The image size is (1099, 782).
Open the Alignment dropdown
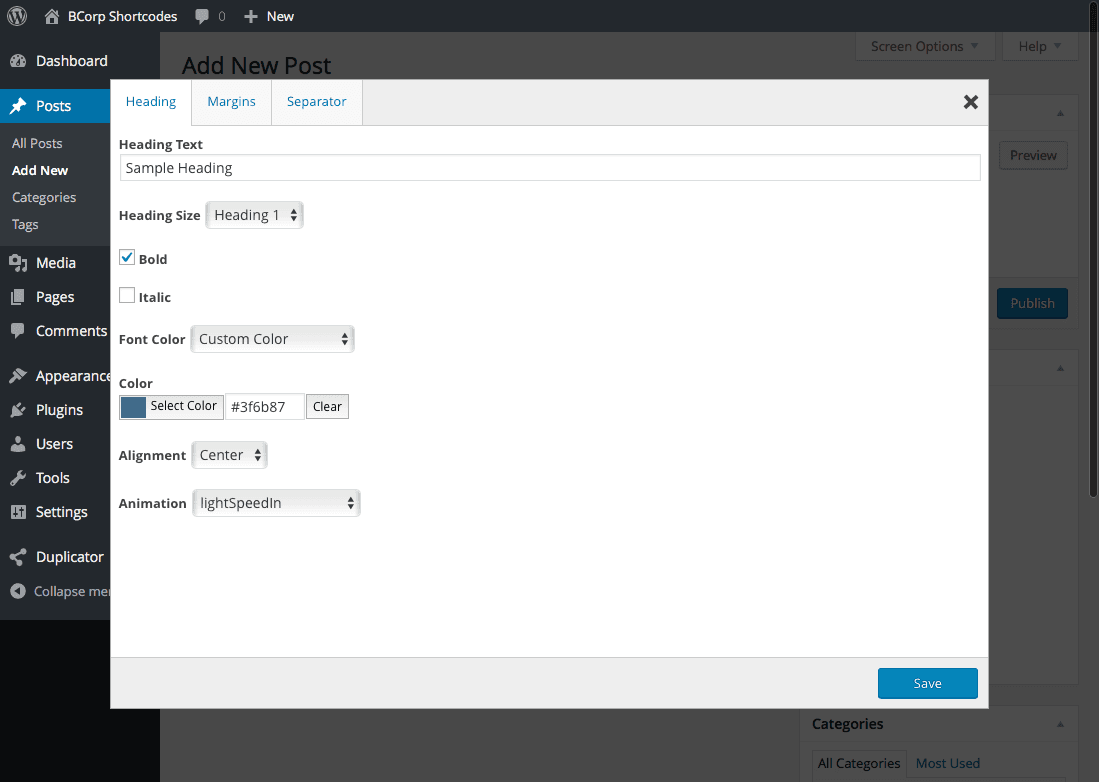pos(229,455)
